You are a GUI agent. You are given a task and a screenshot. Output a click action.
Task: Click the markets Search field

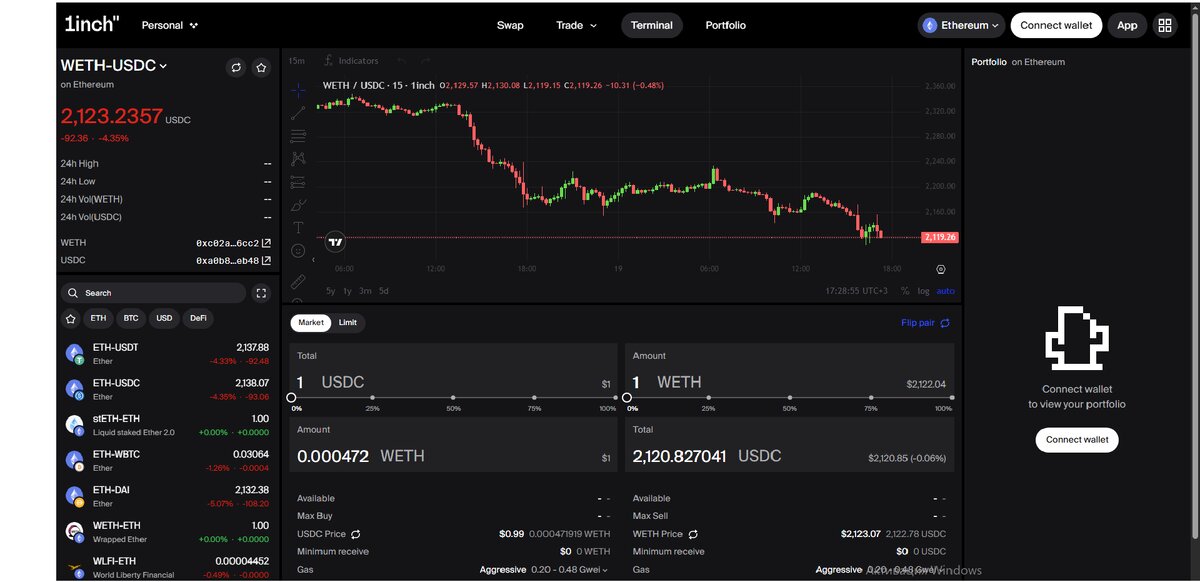(x=153, y=293)
